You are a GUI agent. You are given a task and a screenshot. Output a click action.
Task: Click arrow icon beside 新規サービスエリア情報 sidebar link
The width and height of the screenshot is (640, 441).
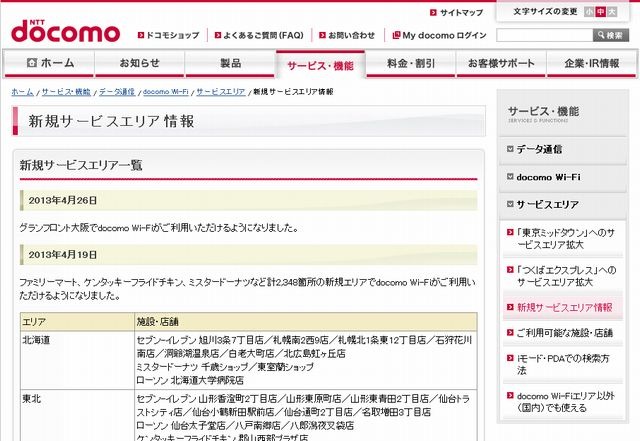[510, 307]
